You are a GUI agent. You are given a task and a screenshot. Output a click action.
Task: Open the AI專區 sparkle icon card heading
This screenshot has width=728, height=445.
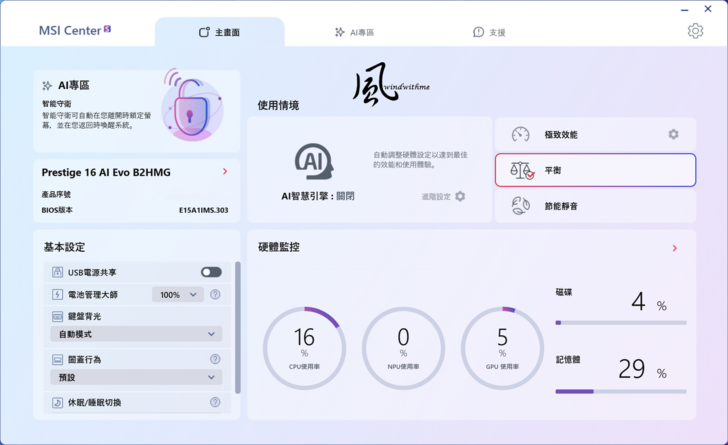tap(66, 85)
